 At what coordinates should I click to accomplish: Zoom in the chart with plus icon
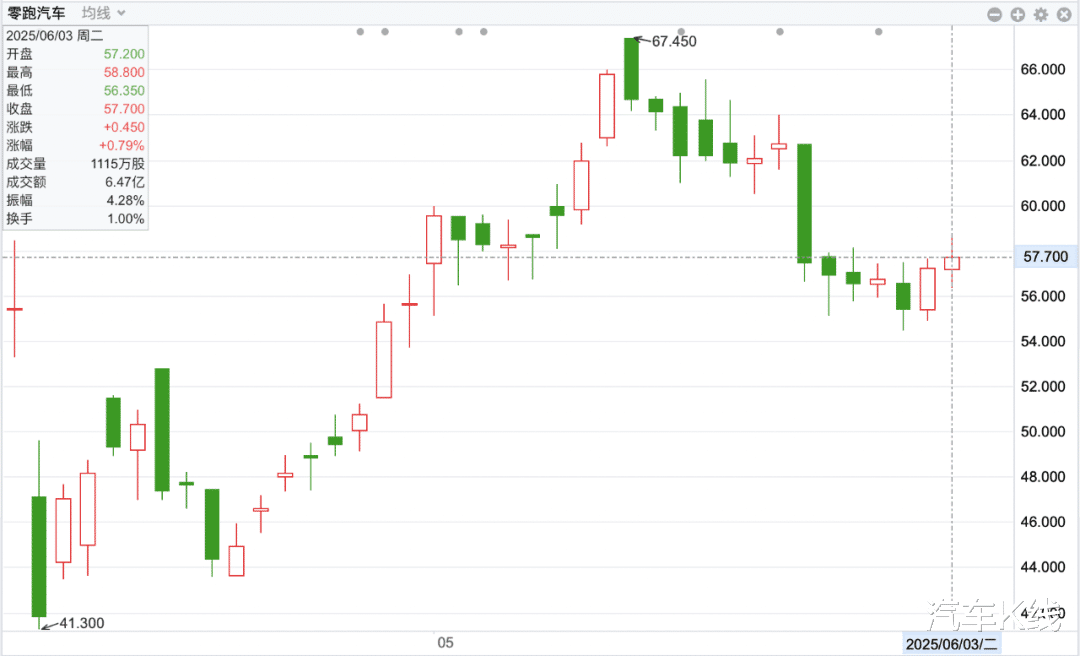[1018, 14]
